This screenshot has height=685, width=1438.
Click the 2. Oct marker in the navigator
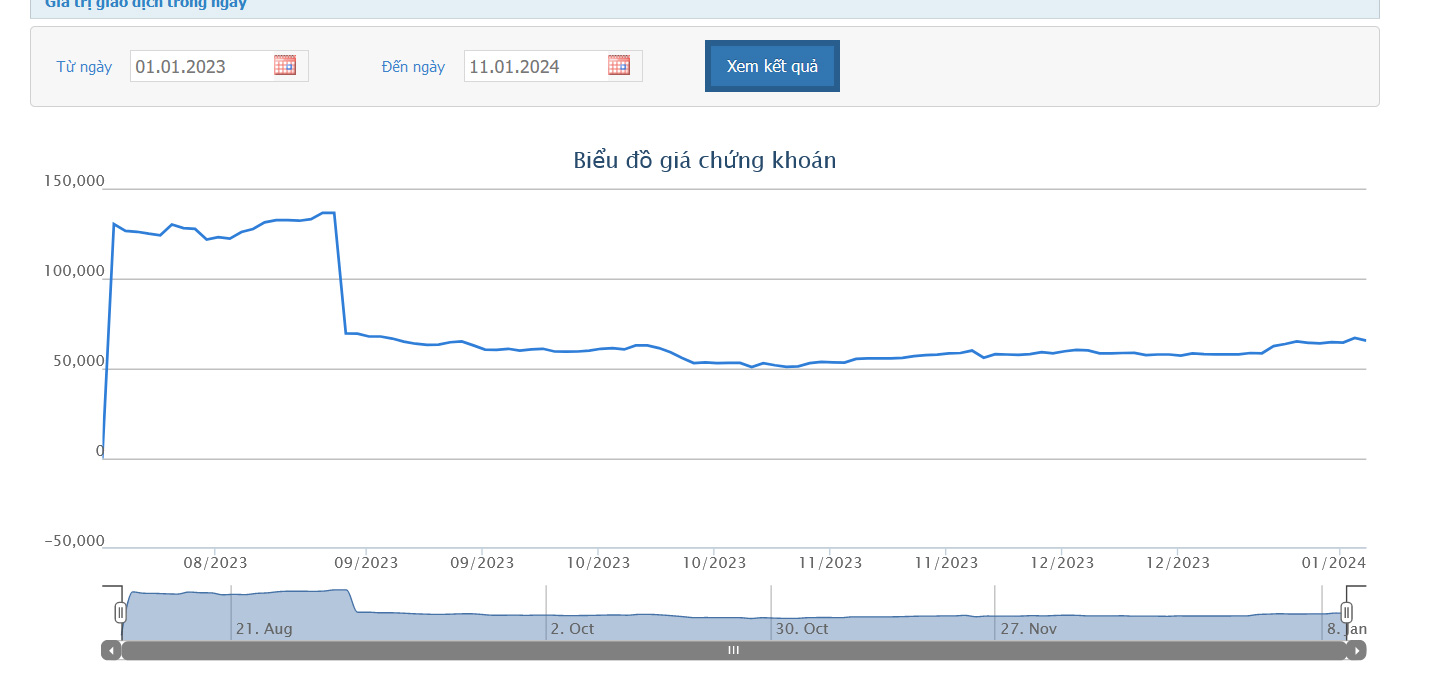coord(572,629)
